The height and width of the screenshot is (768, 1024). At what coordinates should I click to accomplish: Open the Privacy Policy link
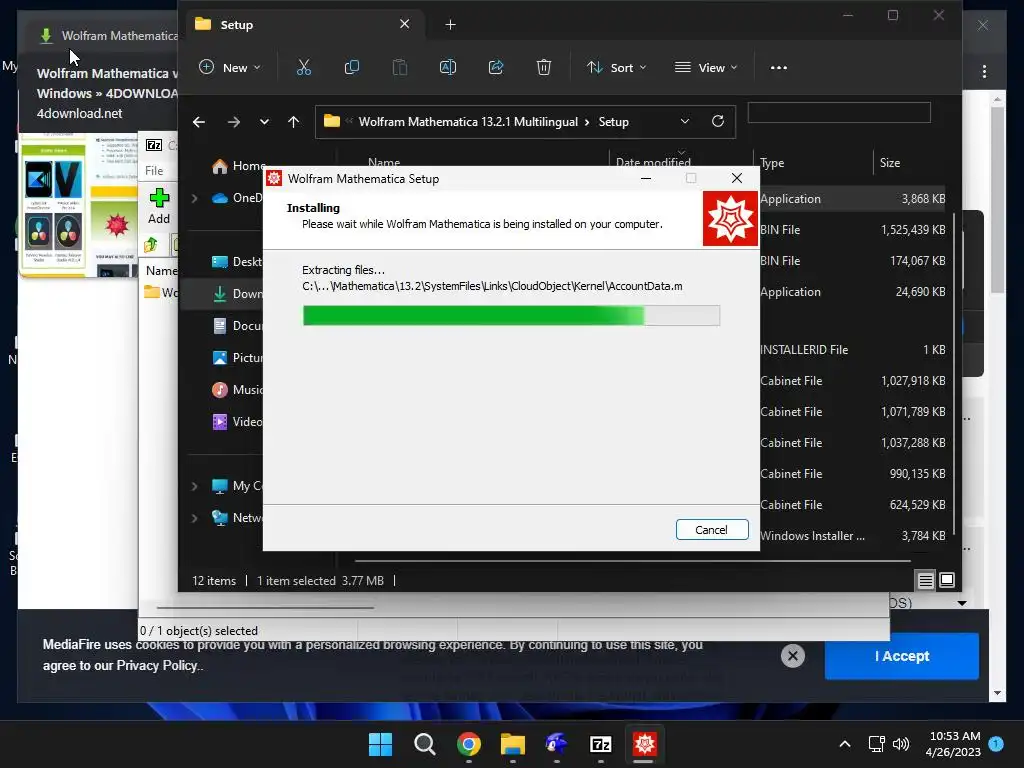pos(157,665)
